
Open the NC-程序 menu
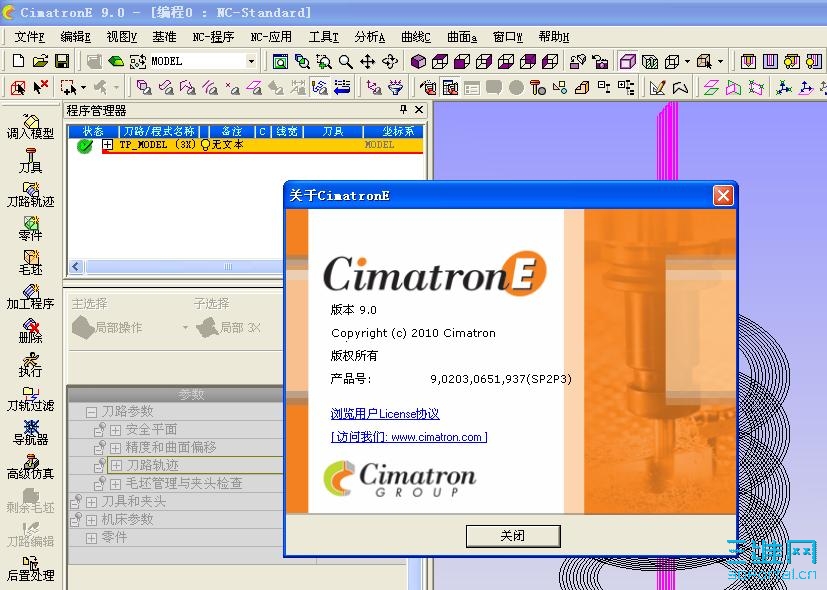(x=213, y=37)
